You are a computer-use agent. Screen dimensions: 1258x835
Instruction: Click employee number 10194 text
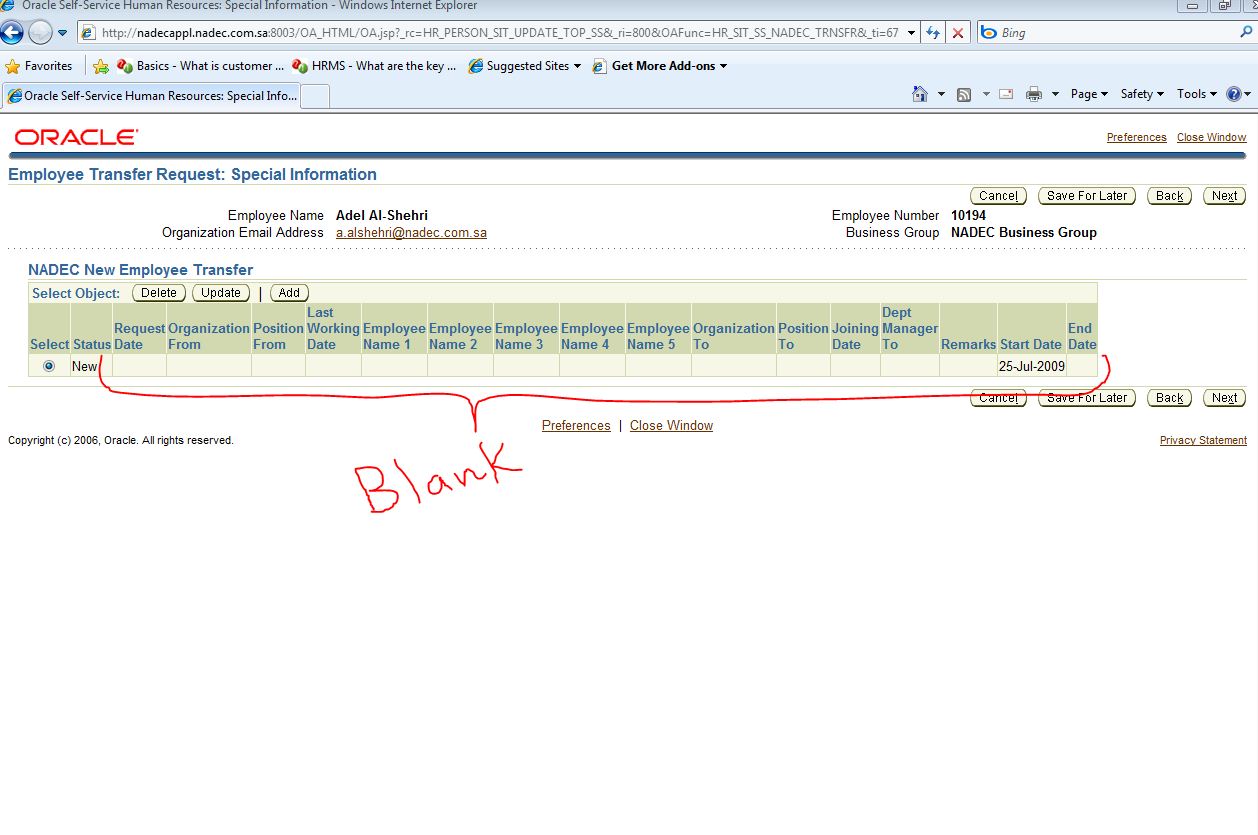[x=968, y=216]
